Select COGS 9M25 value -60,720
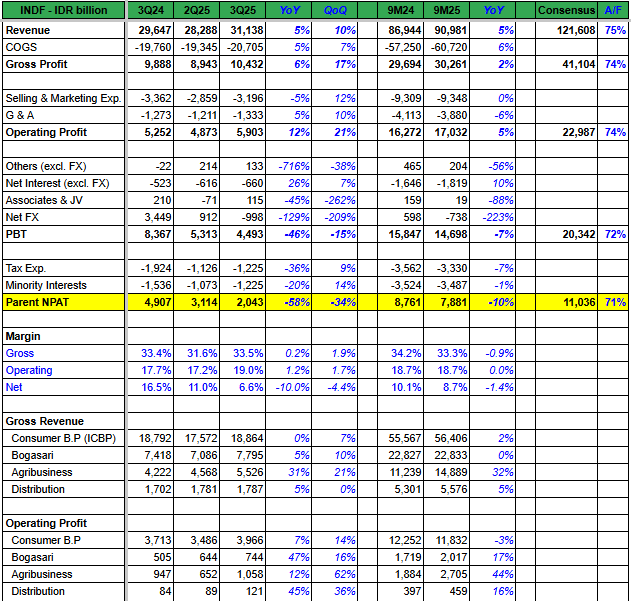The image size is (631, 601). (449, 47)
